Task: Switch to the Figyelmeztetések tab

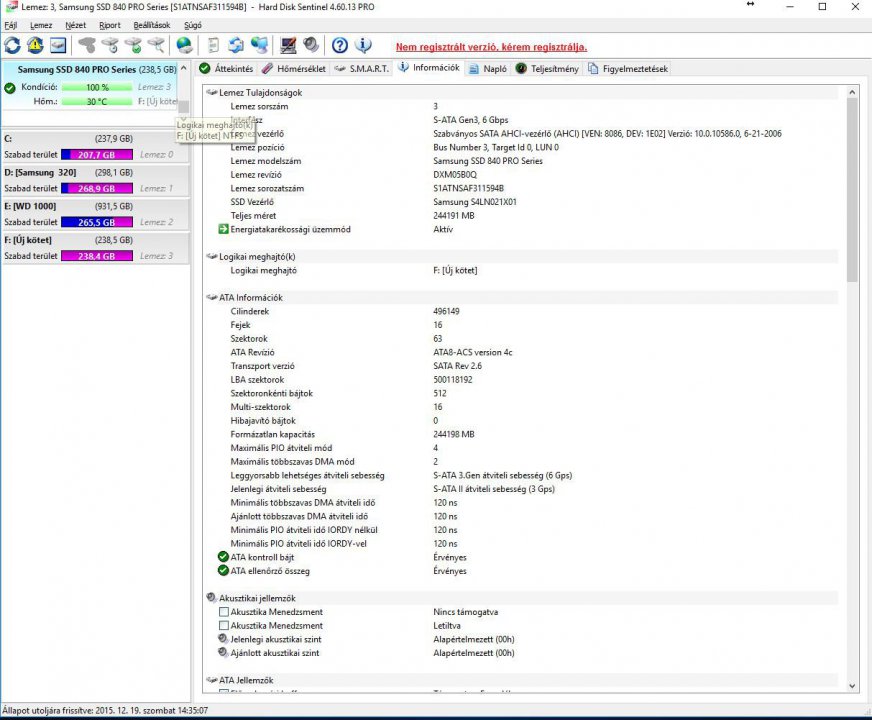Action: click(628, 68)
